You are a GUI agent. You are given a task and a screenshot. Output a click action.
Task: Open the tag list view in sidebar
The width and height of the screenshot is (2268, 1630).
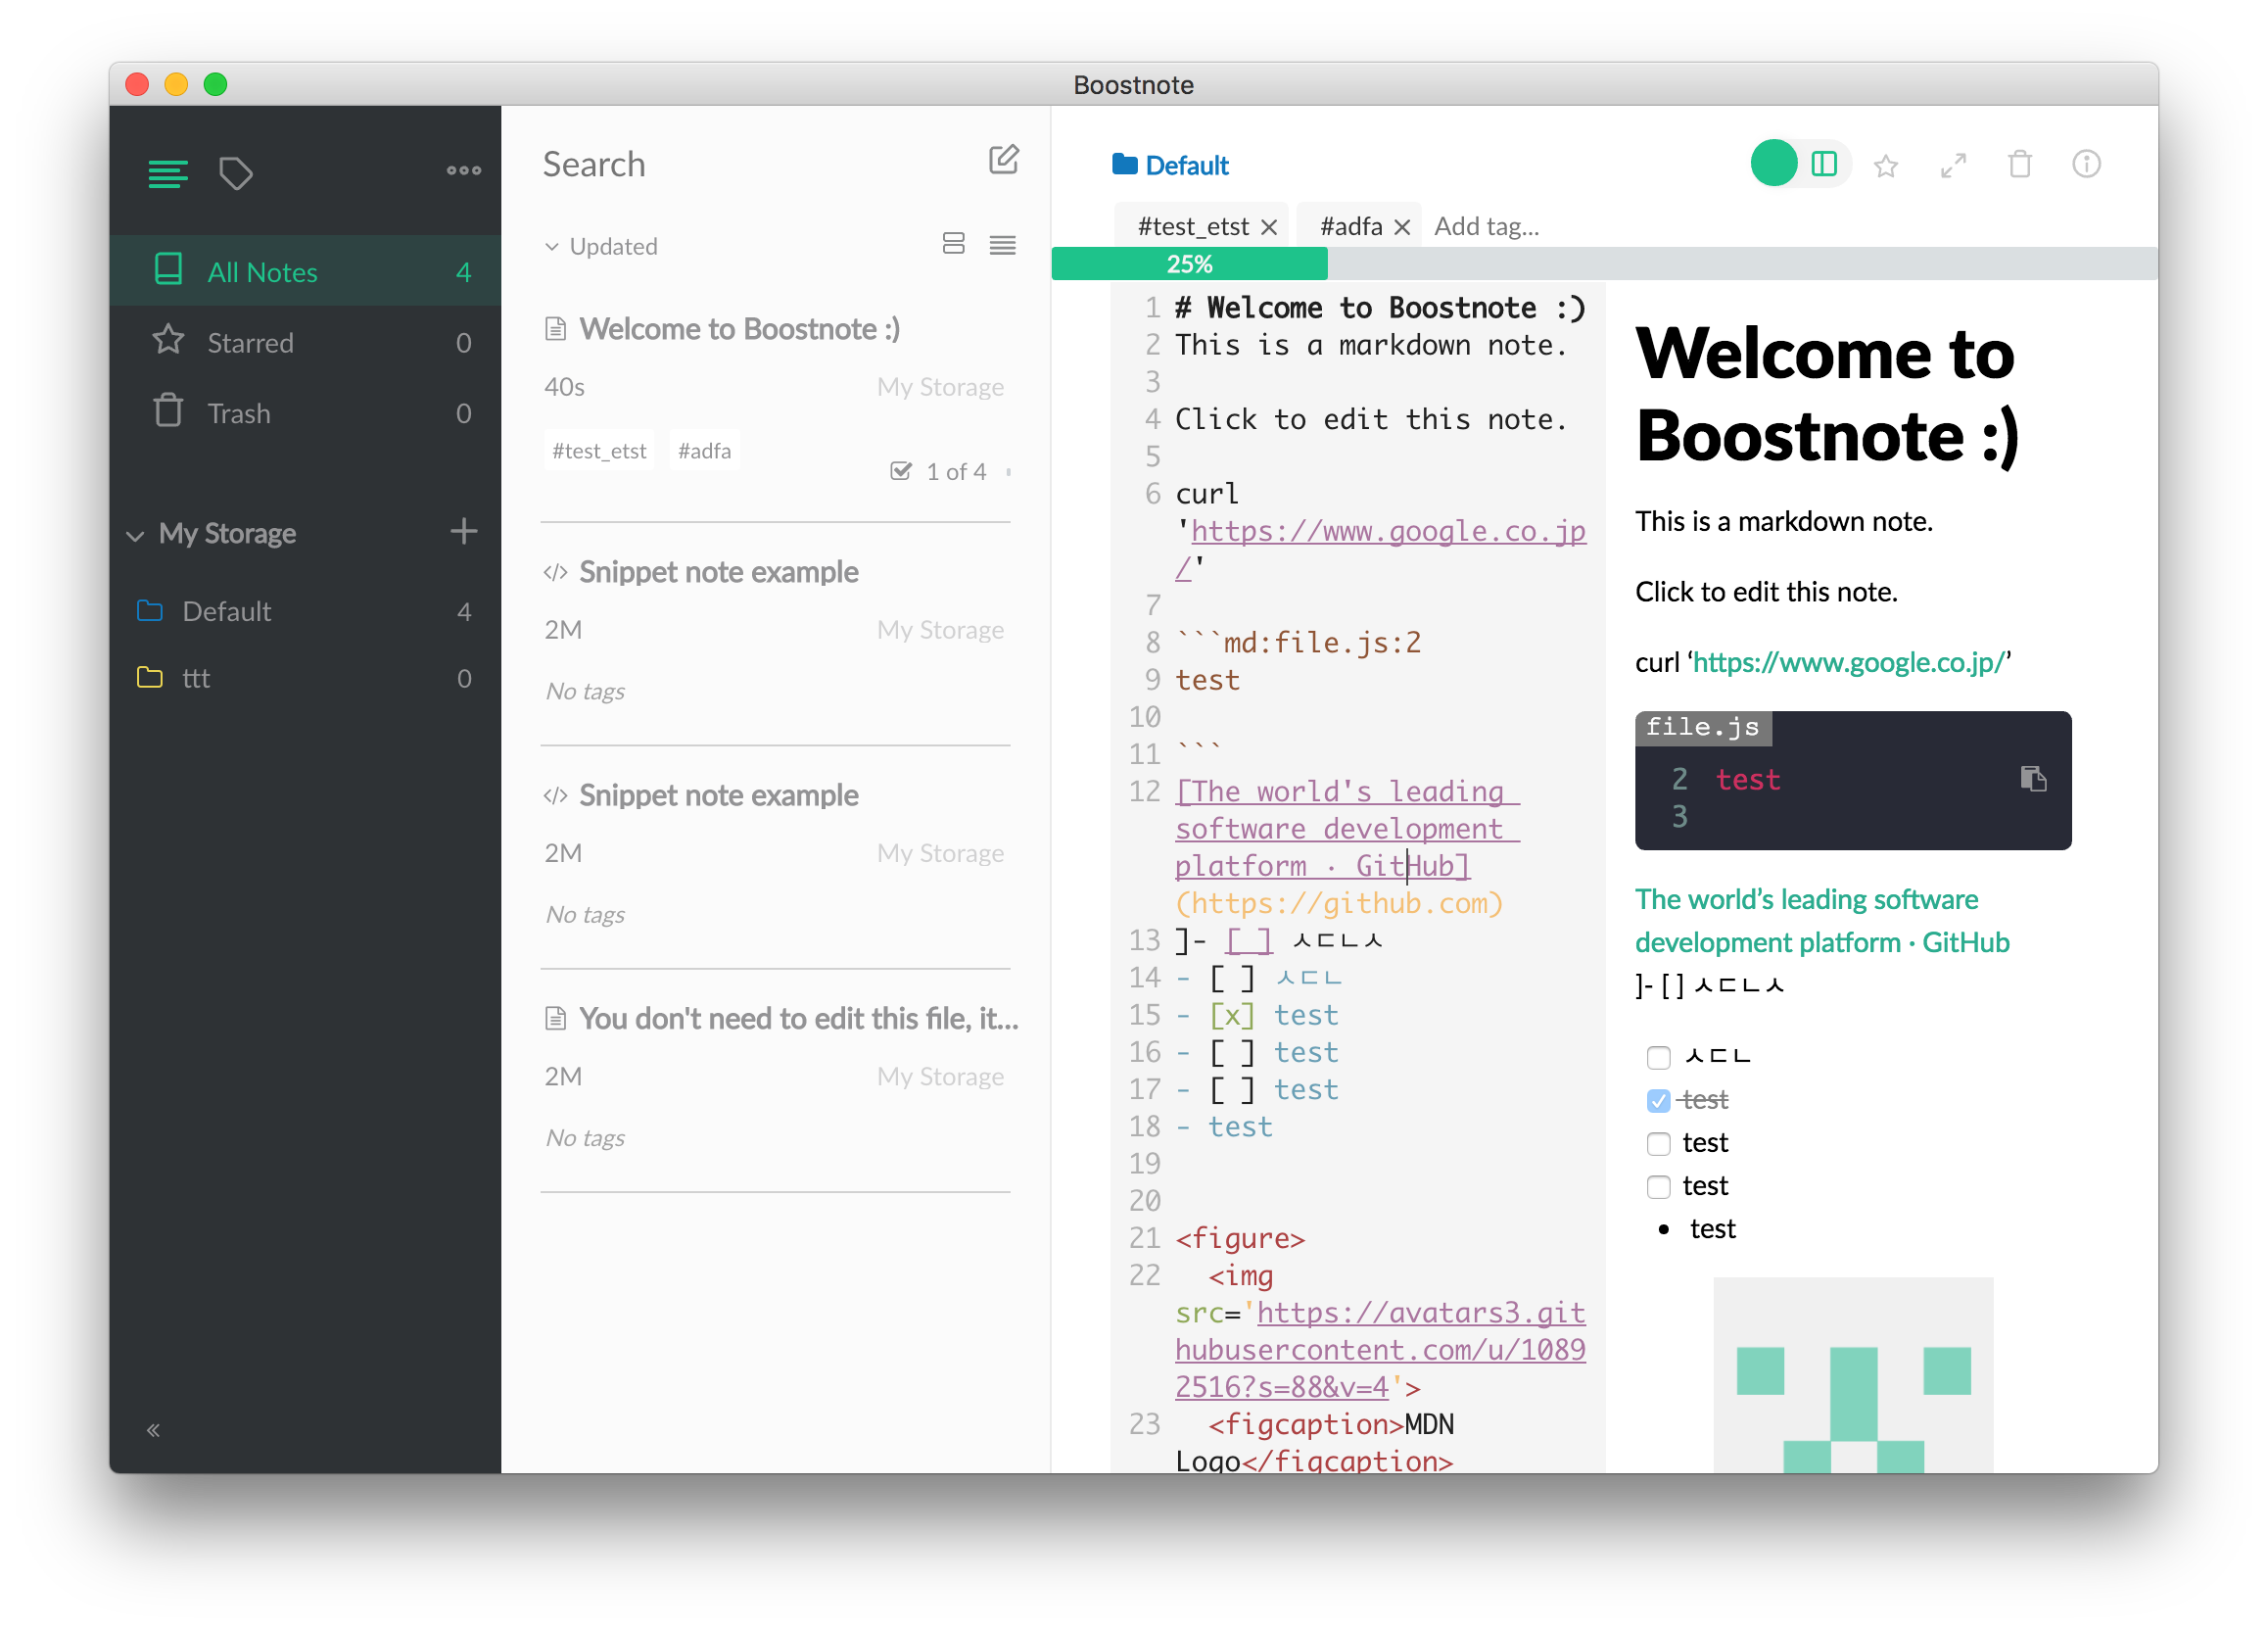pos(236,172)
